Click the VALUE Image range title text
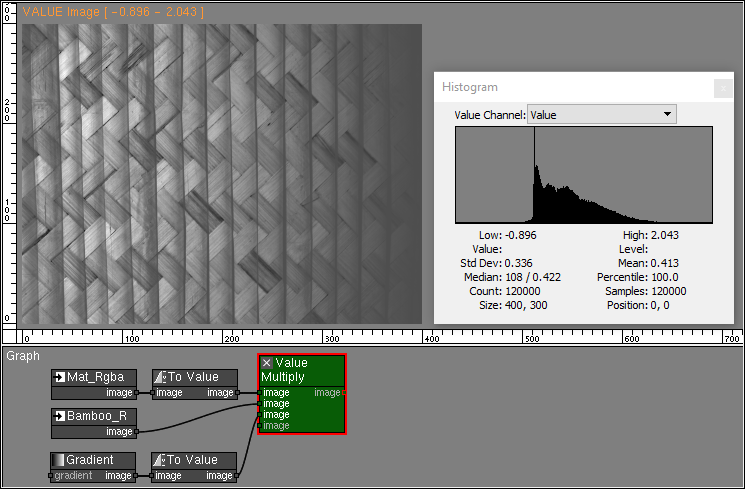 [112, 13]
